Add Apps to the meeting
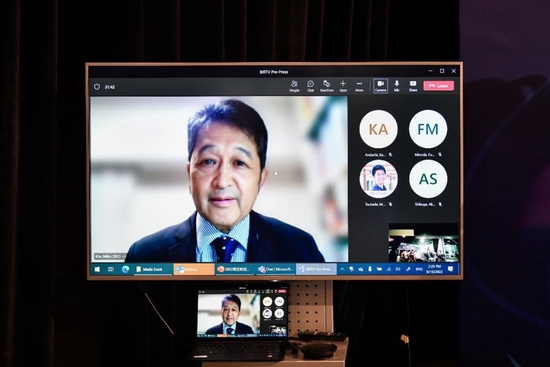Screen dimensions: 550x367 point(343,86)
